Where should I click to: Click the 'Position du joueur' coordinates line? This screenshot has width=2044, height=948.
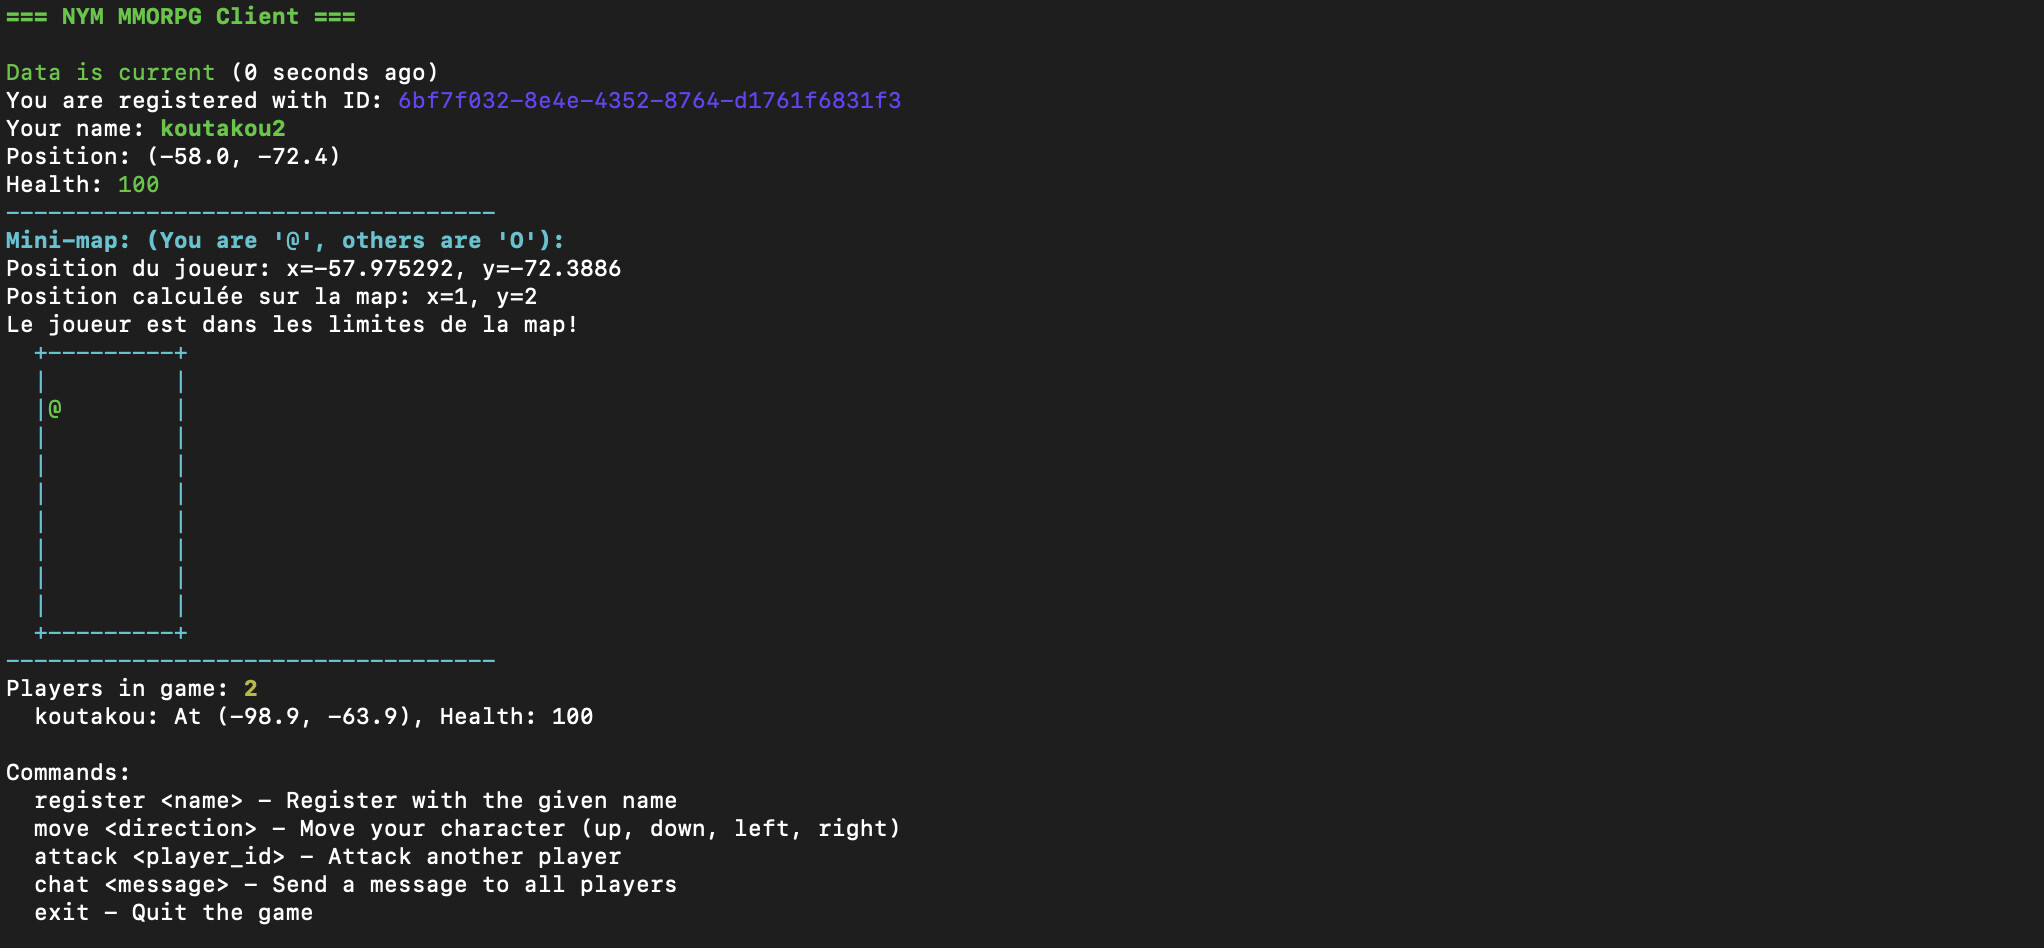(x=313, y=269)
